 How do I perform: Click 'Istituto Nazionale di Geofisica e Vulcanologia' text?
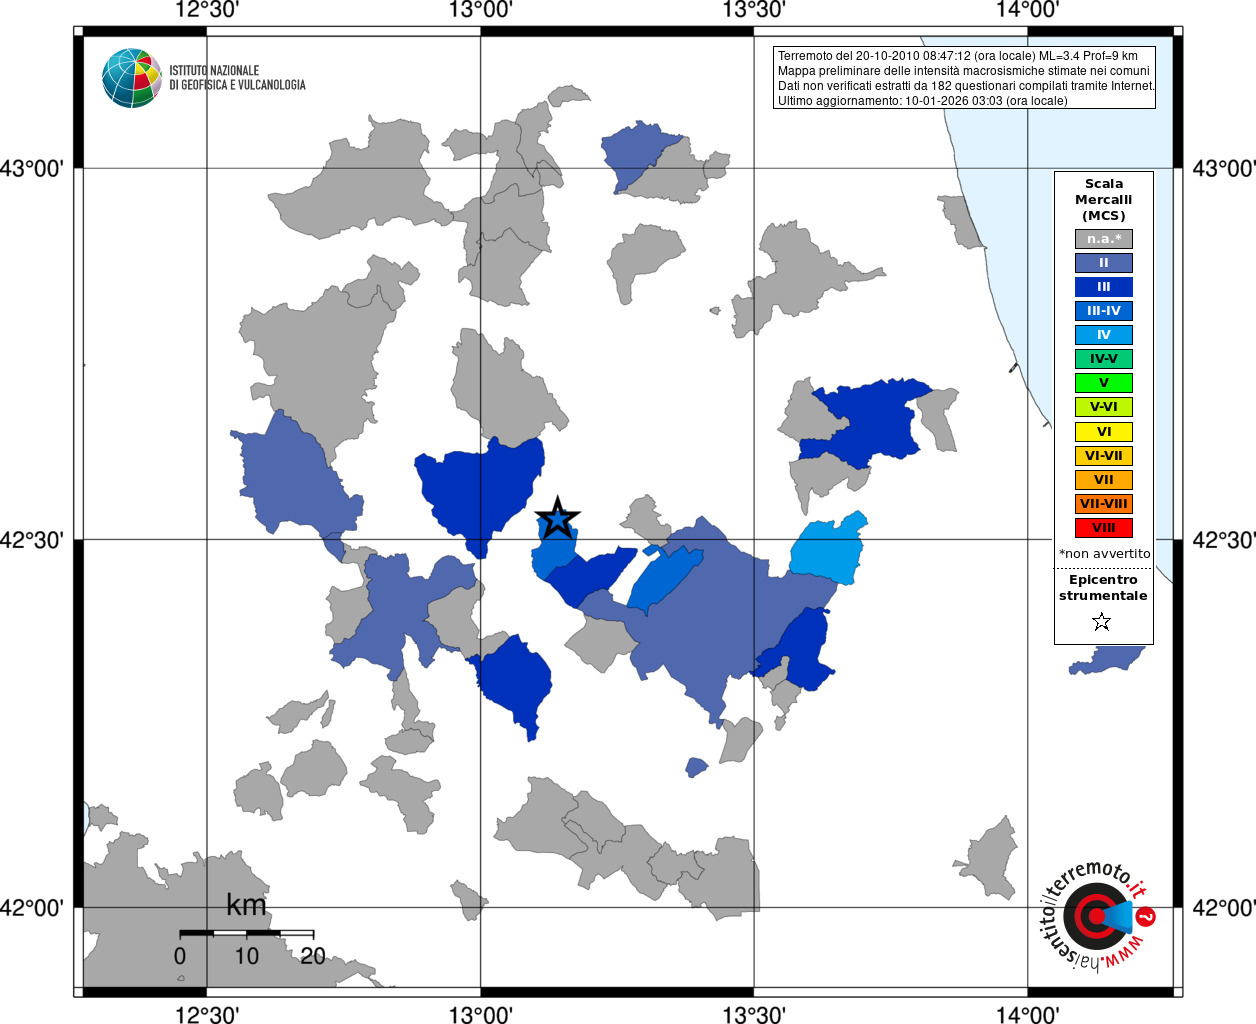pyautogui.click(x=237, y=78)
